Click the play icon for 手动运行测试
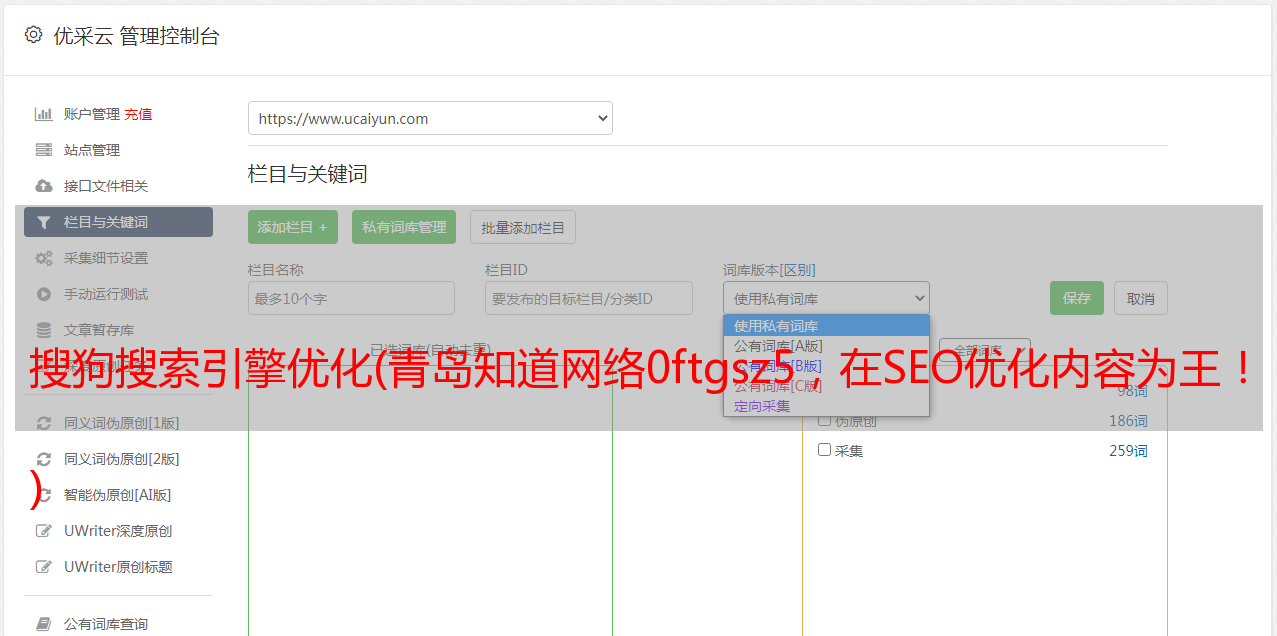Image resolution: width=1277 pixels, height=636 pixels. (44, 294)
